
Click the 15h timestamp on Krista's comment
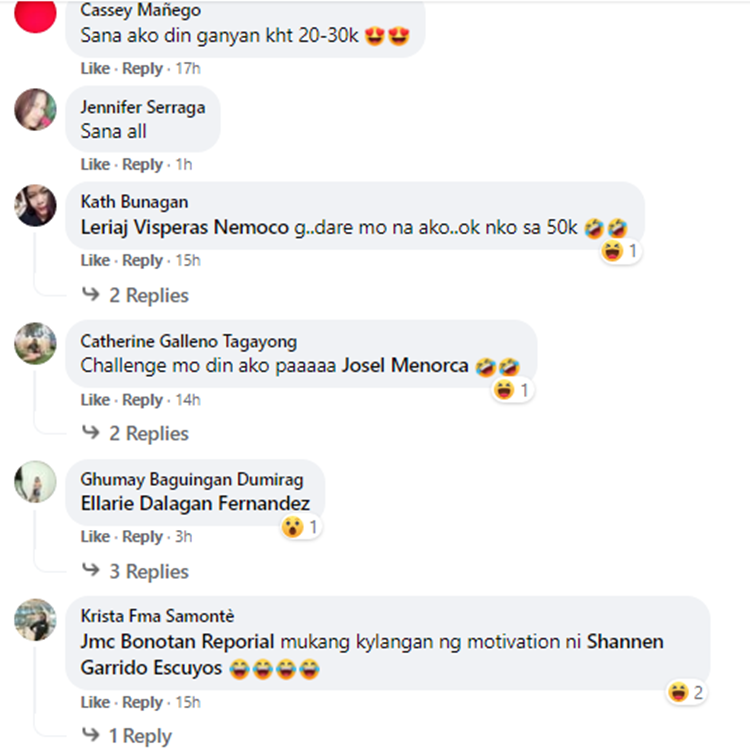(x=188, y=702)
